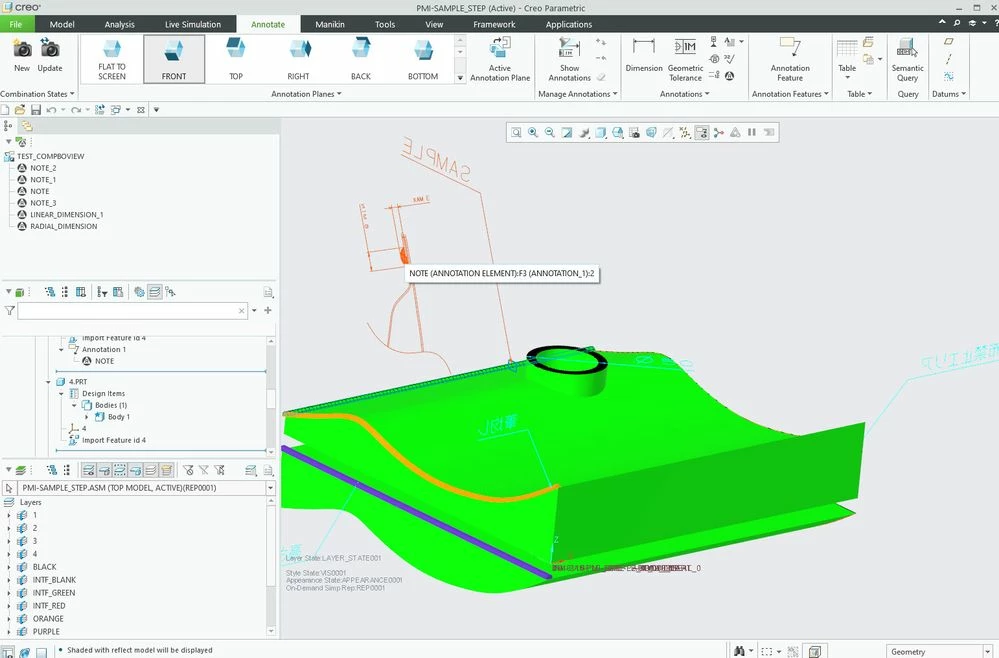999x658 pixels.
Task: Open the Annotation Planes group dropdown
Action: tap(306, 94)
